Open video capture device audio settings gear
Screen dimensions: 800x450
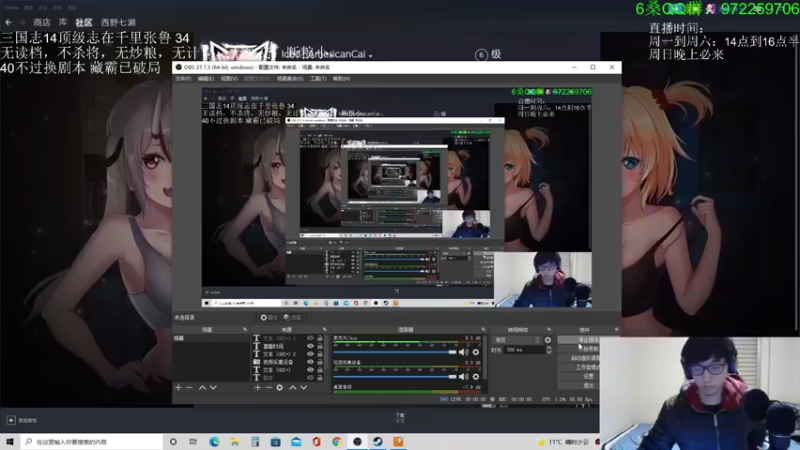pyautogui.click(x=476, y=377)
